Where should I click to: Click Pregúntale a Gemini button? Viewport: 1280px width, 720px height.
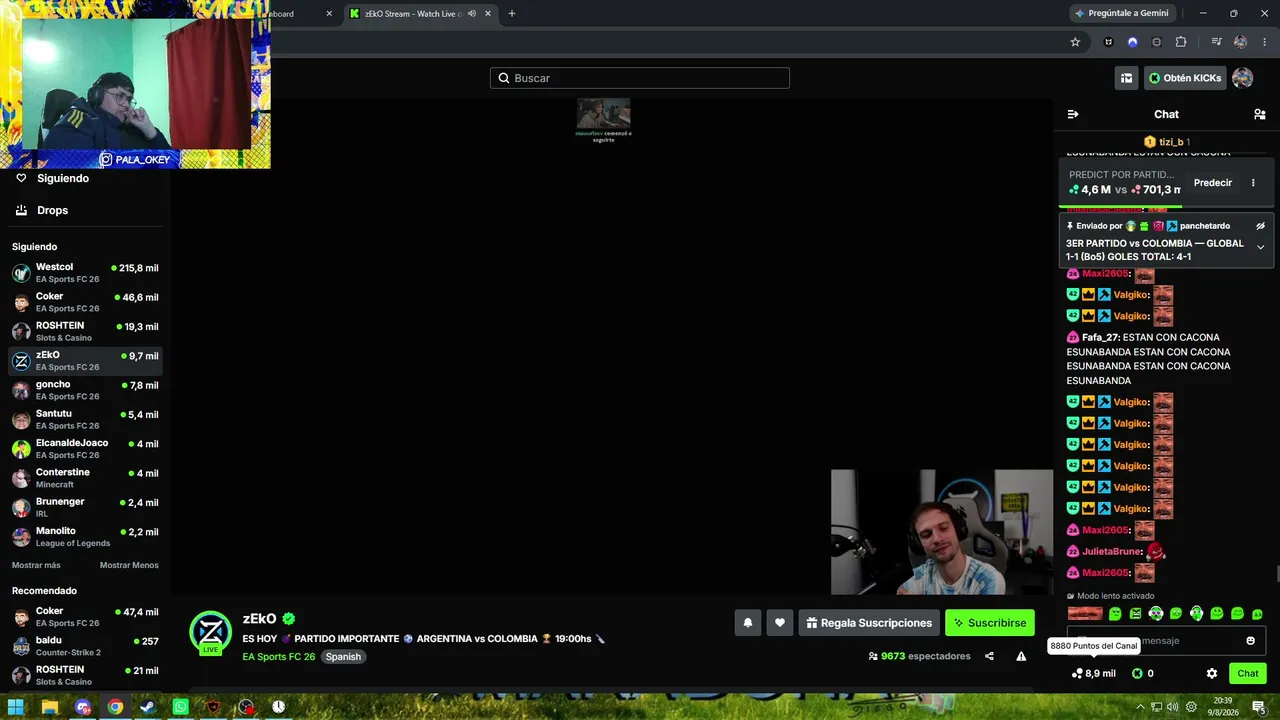[x=1122, y=13]
